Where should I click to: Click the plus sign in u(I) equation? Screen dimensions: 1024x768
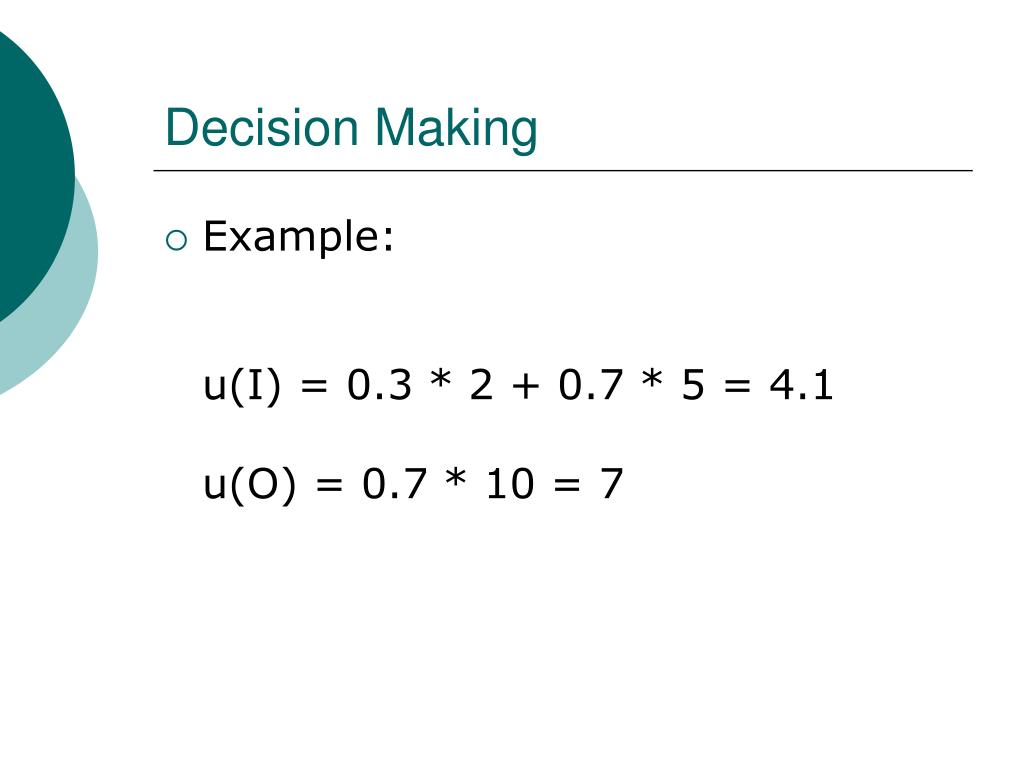(525, 387)
